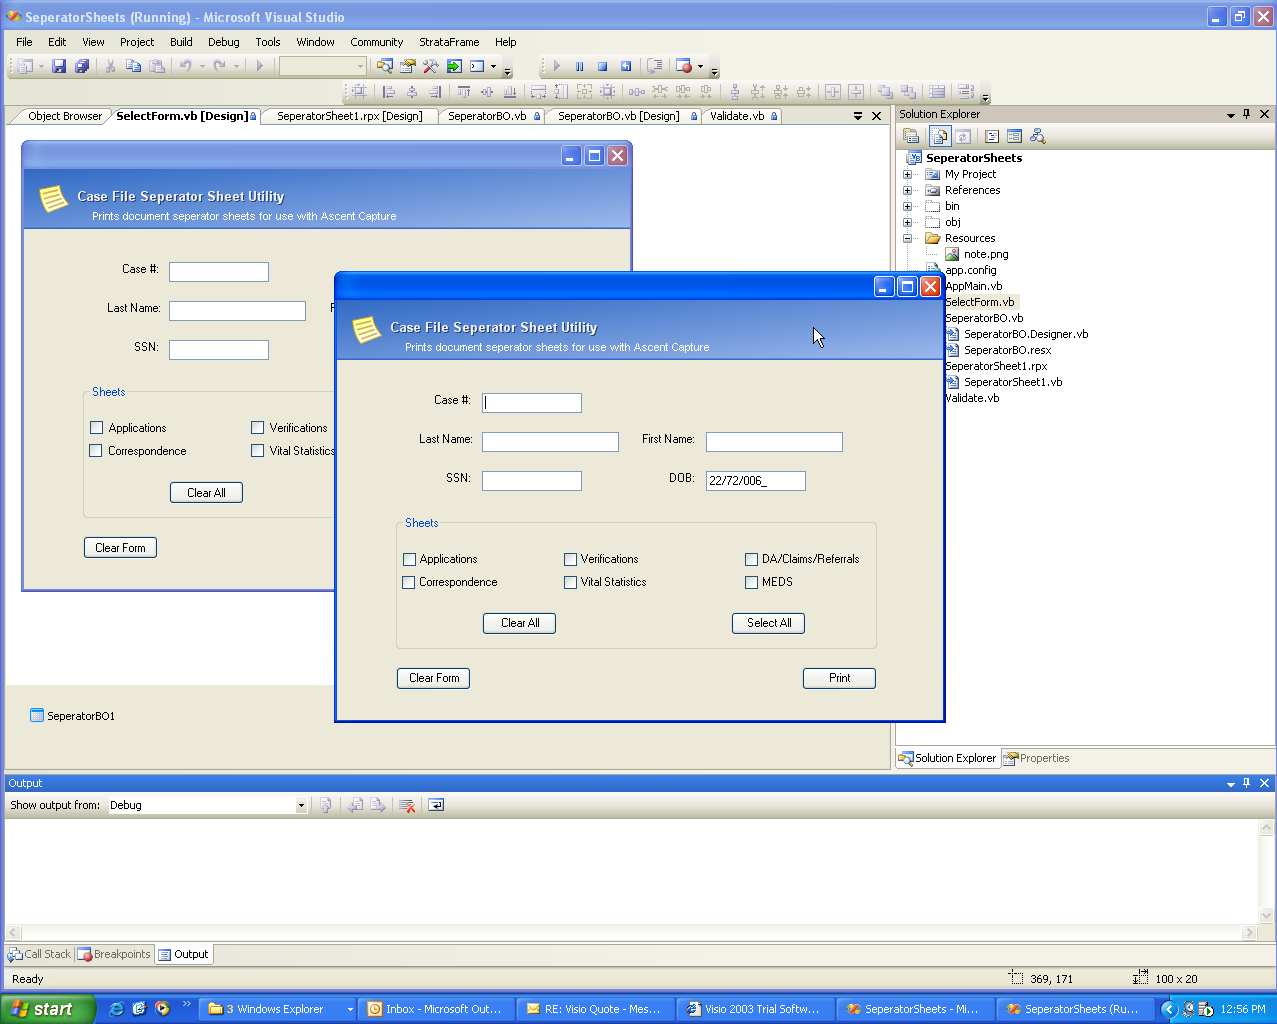Click the Save icon in the toolbar
This screenshot has width=1277, height=1024.
[59, 66]
